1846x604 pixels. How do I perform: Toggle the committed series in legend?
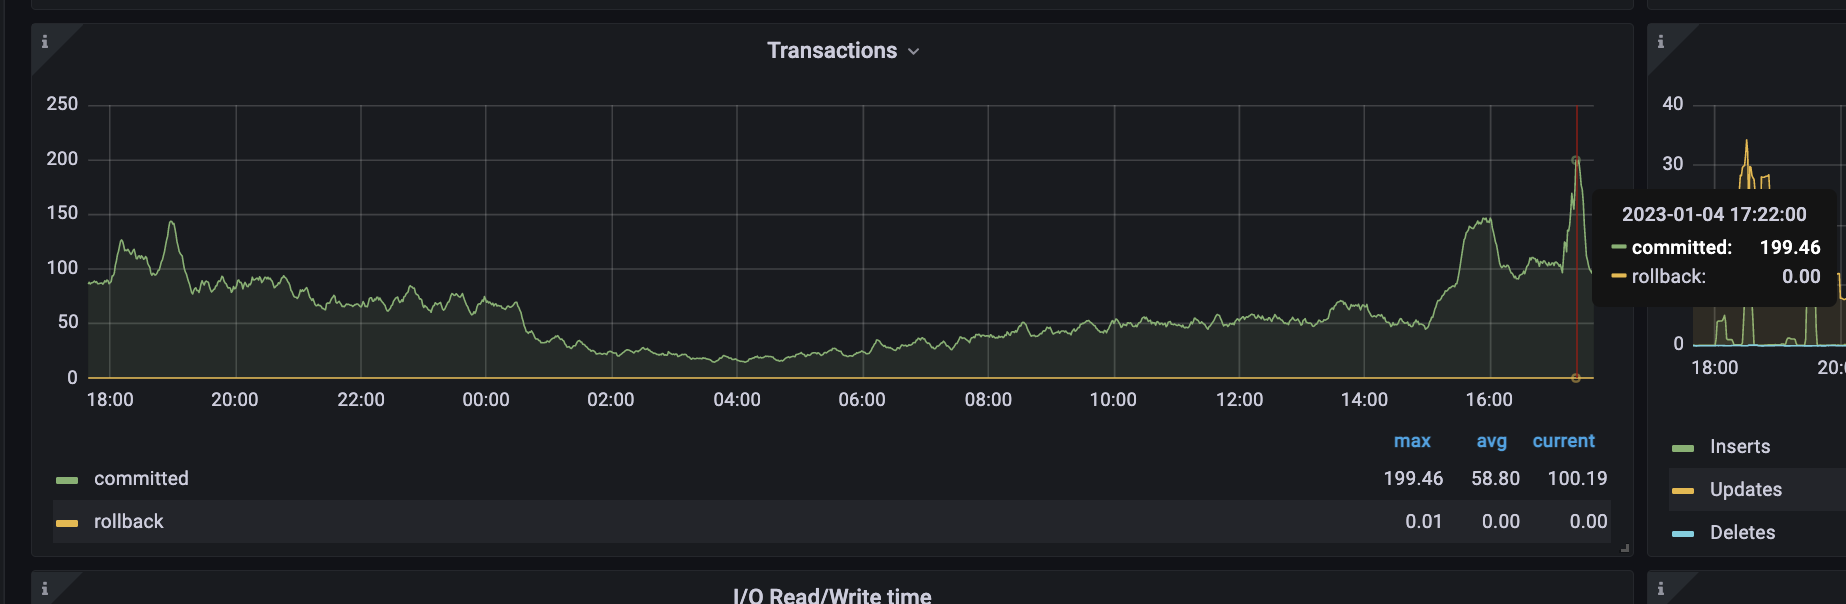pyautogui.click(x=141, y=479)
